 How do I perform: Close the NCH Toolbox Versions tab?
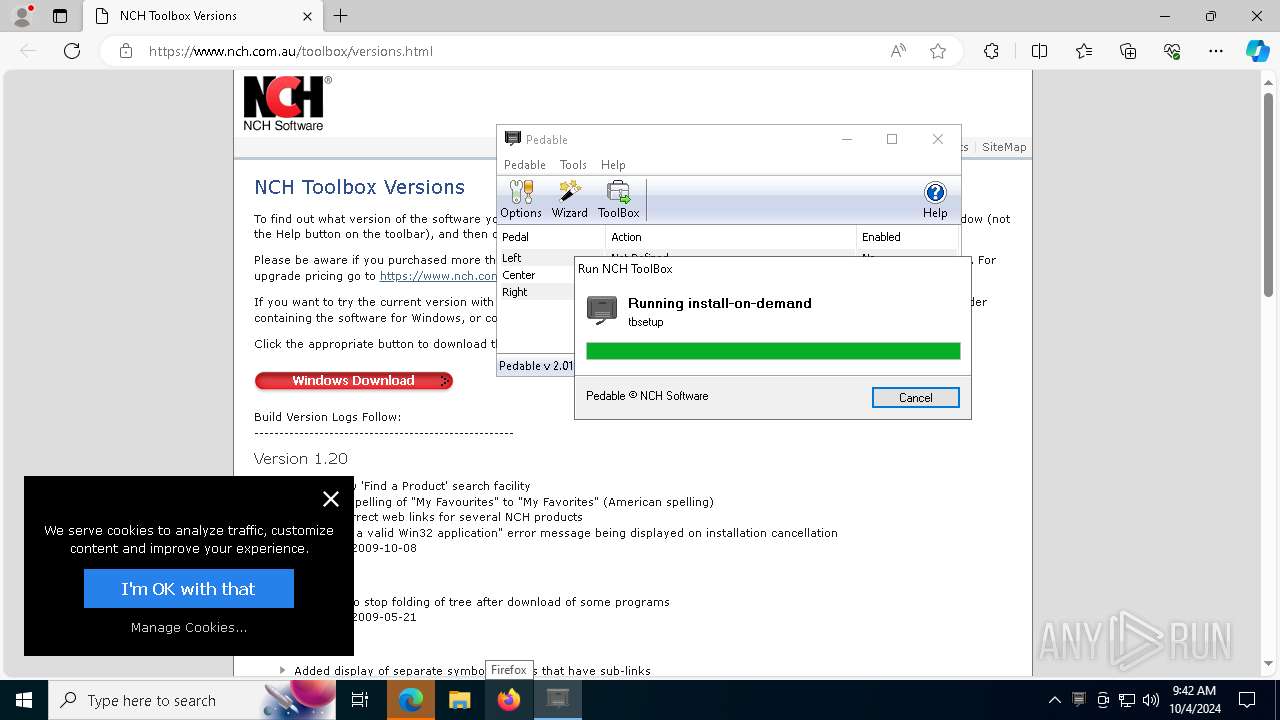[x=307, y=16]
